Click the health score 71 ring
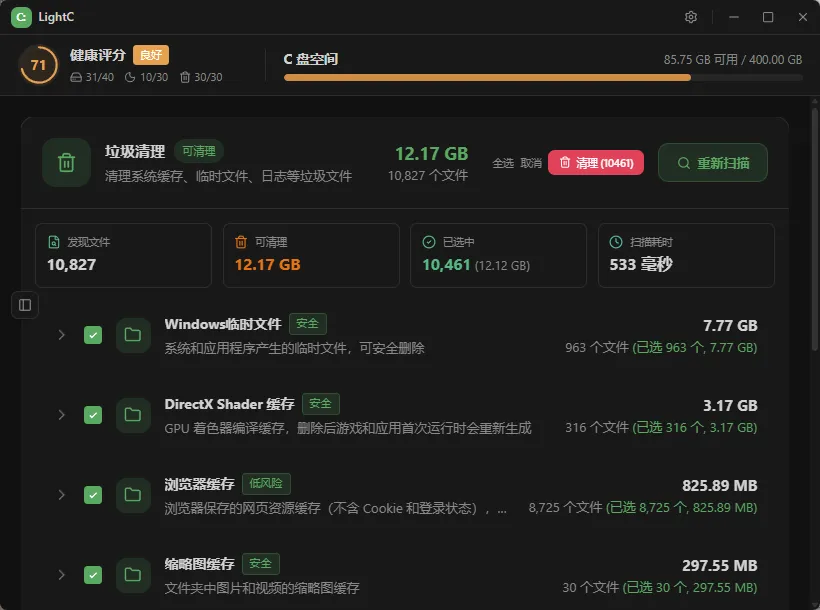The image size is (820, 610). [38, 65]
